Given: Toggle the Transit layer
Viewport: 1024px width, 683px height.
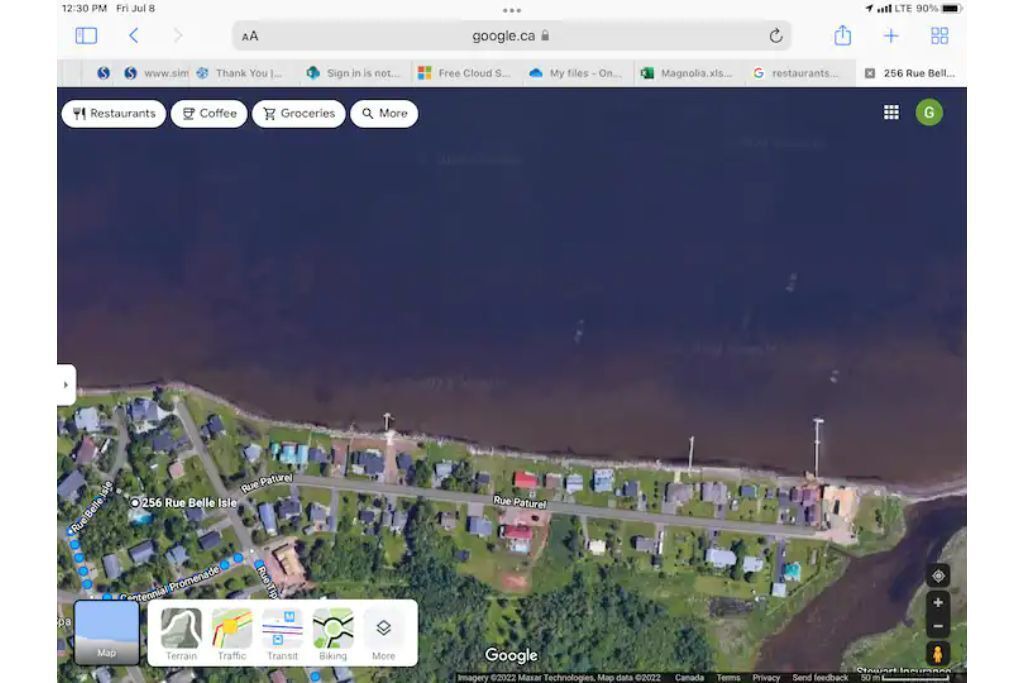Looking at the screenshot, I should tap(282, 634).
